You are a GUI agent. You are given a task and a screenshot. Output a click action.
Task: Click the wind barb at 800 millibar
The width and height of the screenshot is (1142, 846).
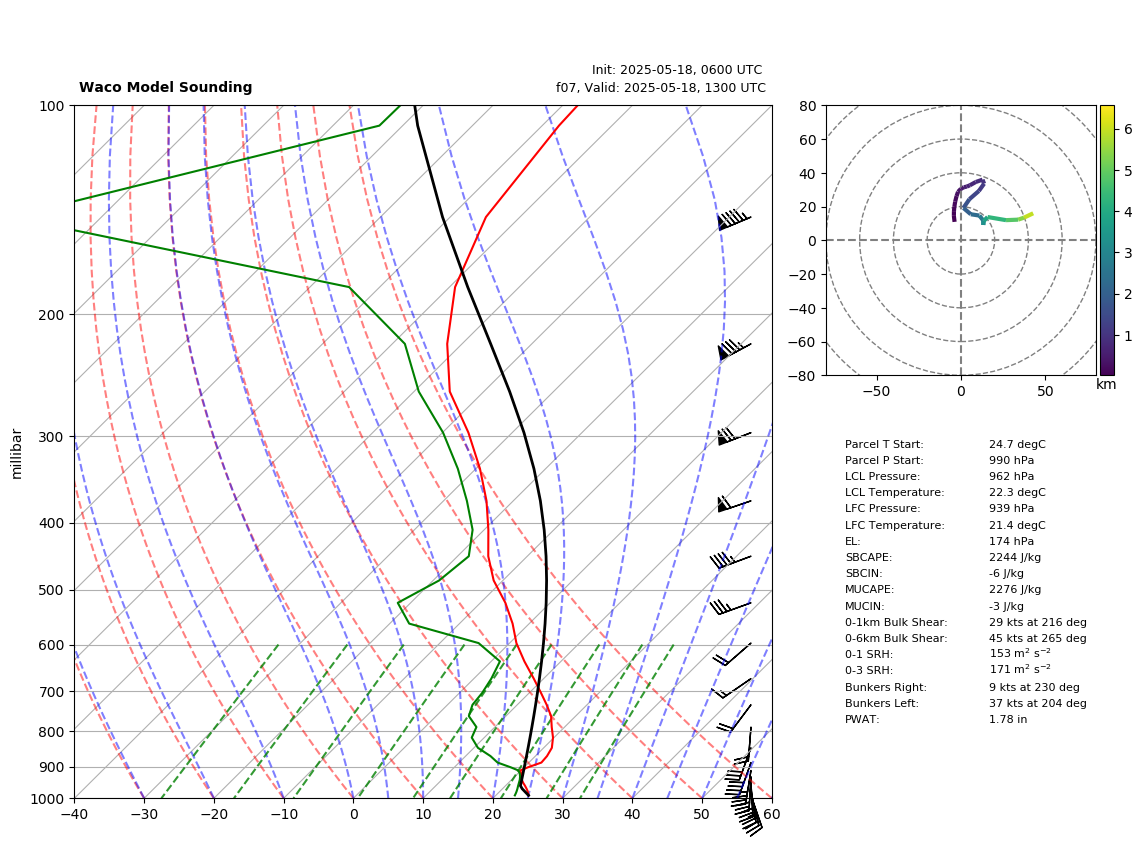(734, 719)
